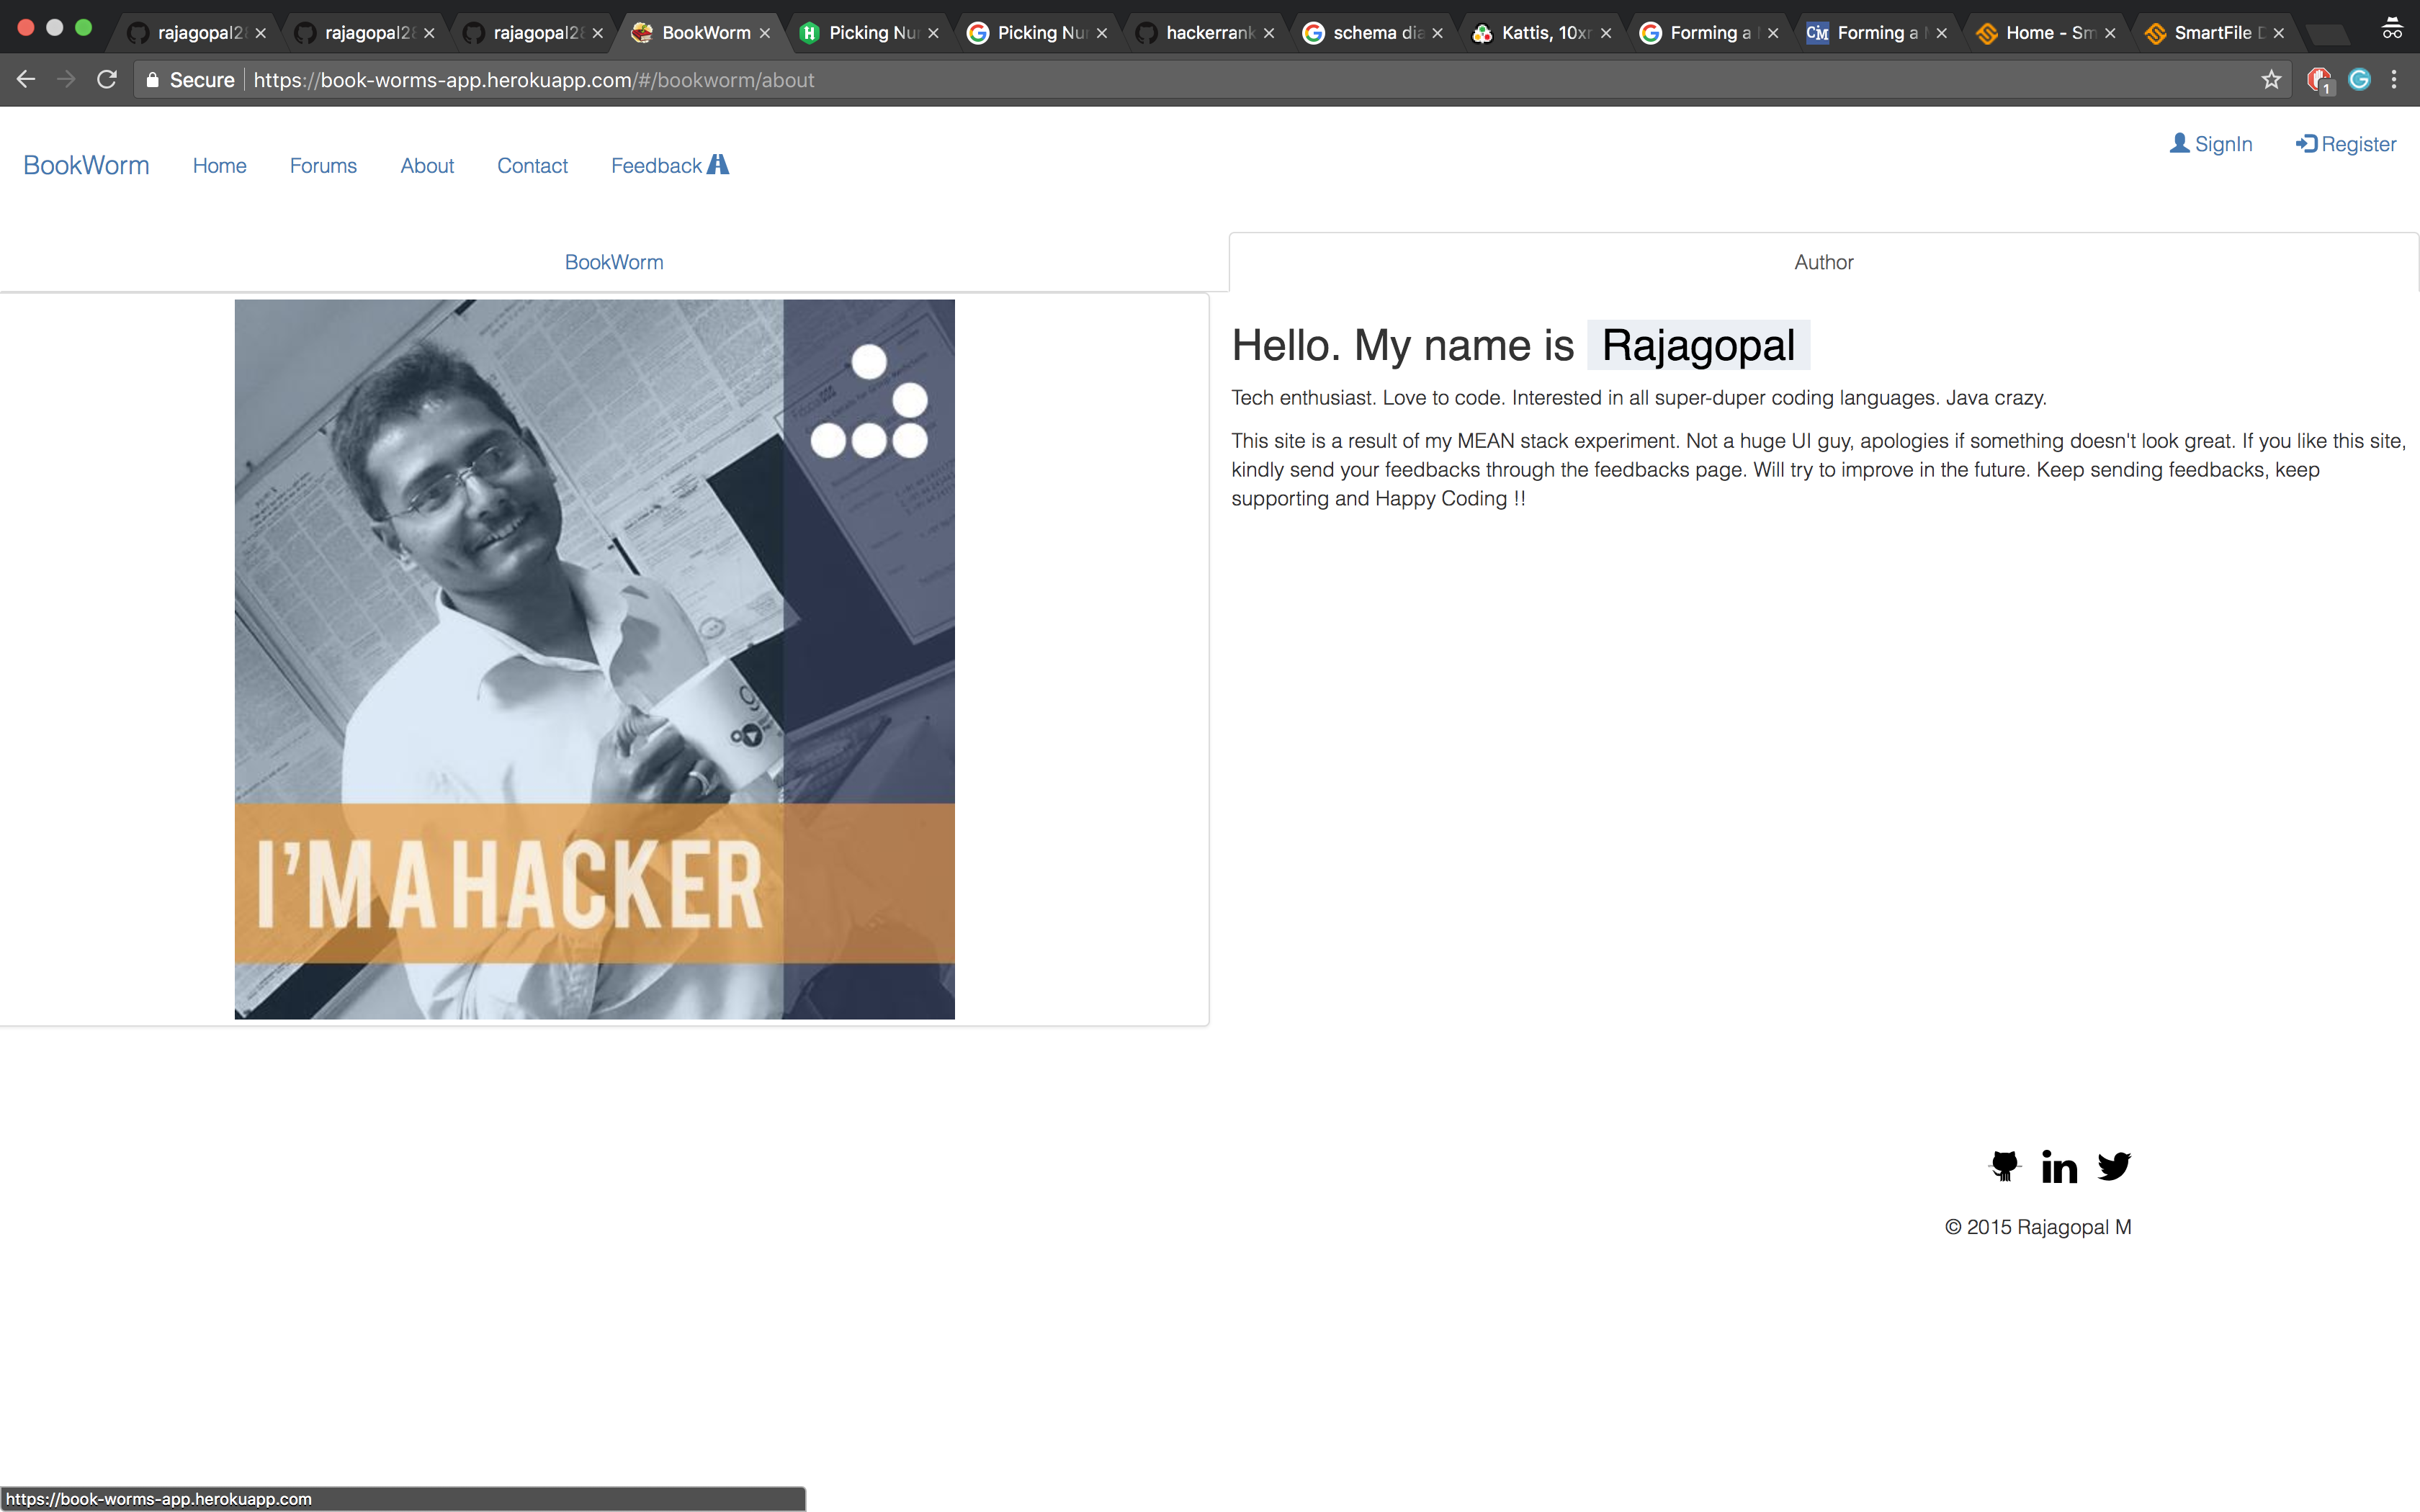The height and width of the screenshot is (1512, 2420).
Task: Click the BookWorm brand logo text
Action: (86, 166)
